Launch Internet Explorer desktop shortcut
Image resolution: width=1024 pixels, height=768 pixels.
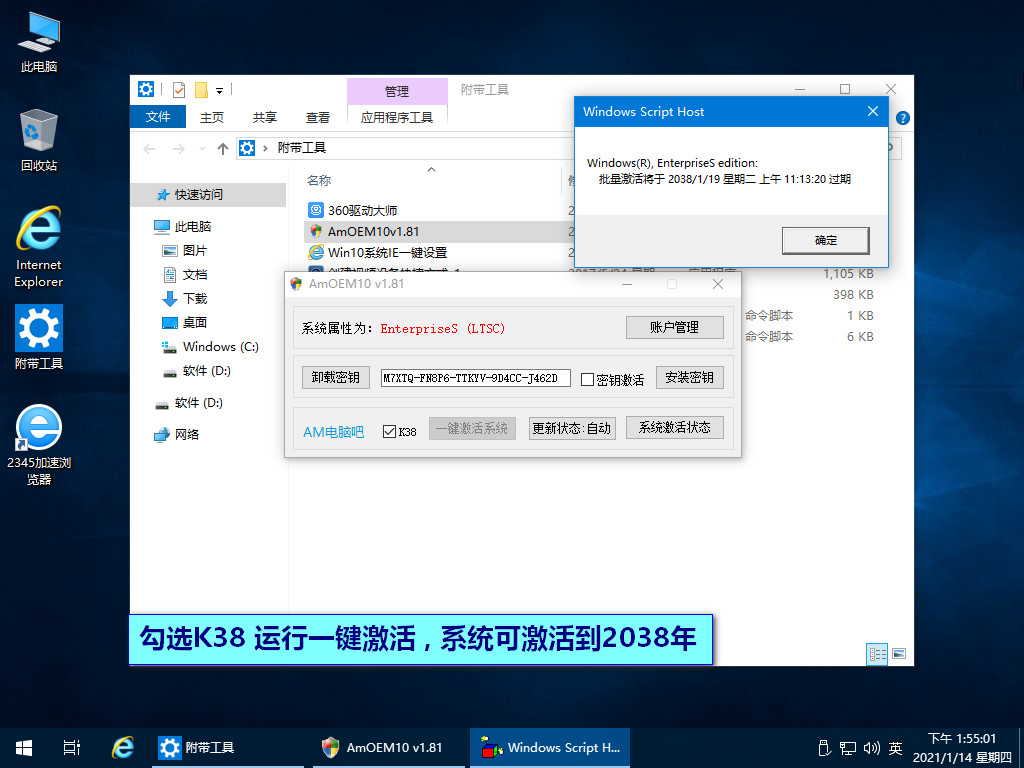39,247
